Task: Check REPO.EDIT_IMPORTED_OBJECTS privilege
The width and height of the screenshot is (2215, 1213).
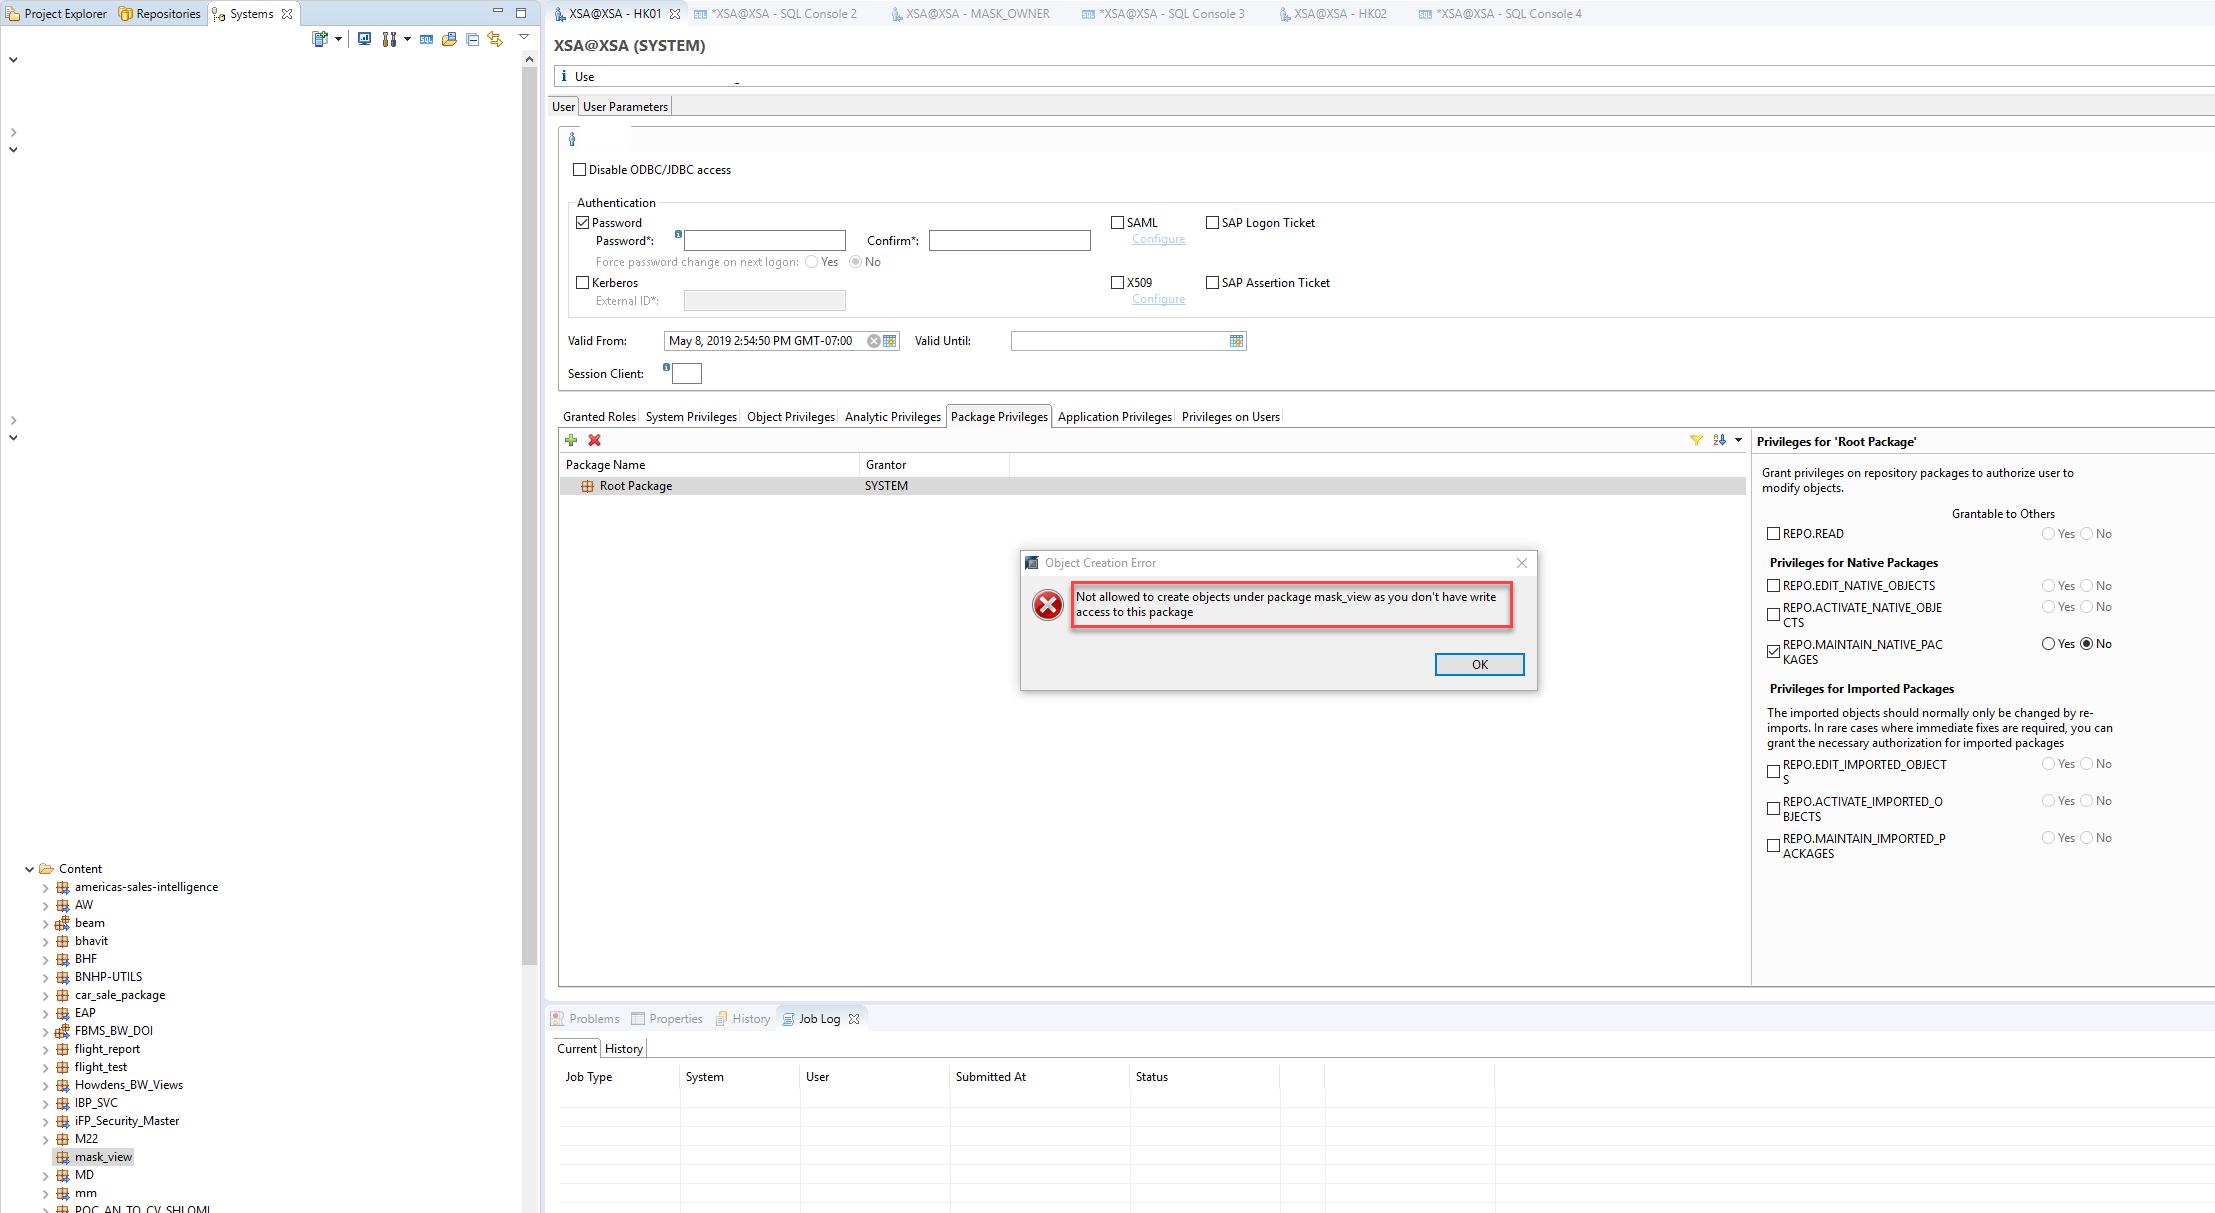Action: click(x=1773, y=772)
